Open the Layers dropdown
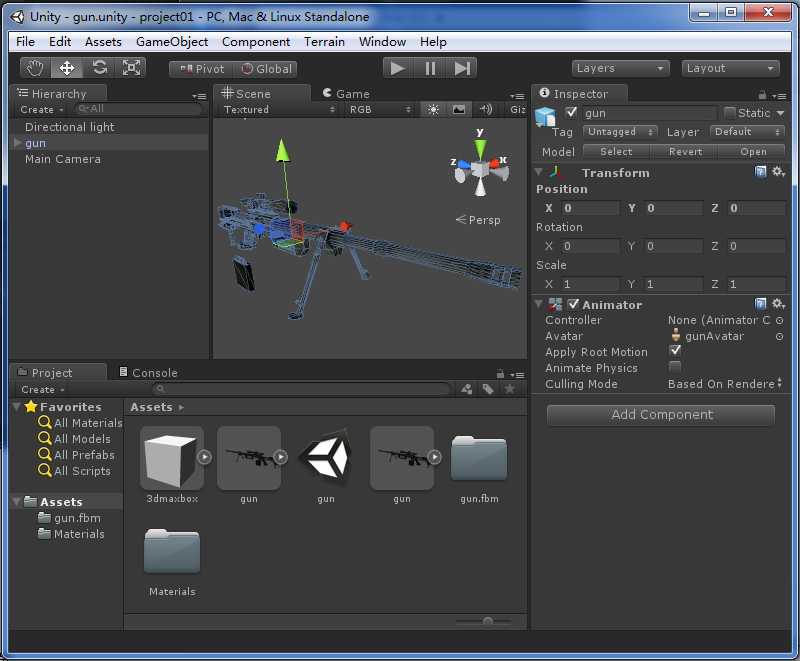The height and width of the screenshot is (661, 800). point(619,68)
